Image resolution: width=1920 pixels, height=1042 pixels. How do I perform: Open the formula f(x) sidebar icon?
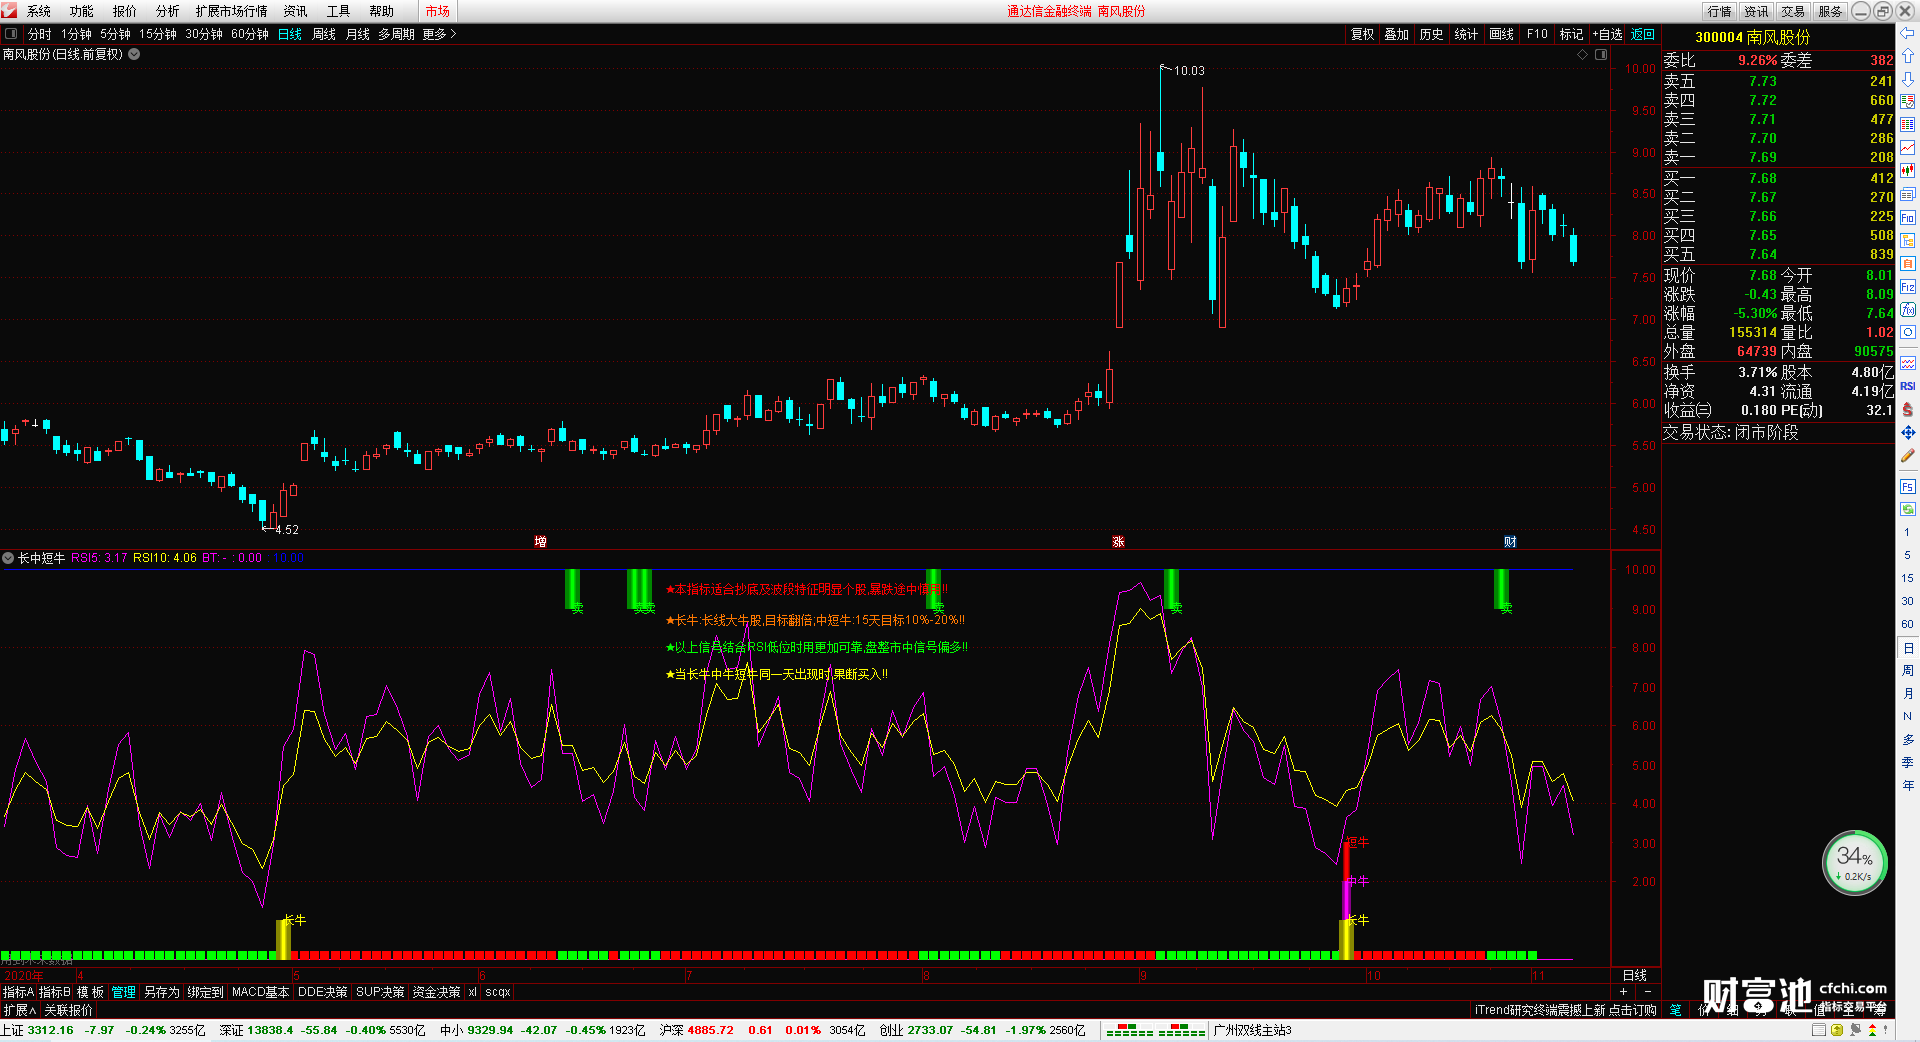click(1908, 310)
